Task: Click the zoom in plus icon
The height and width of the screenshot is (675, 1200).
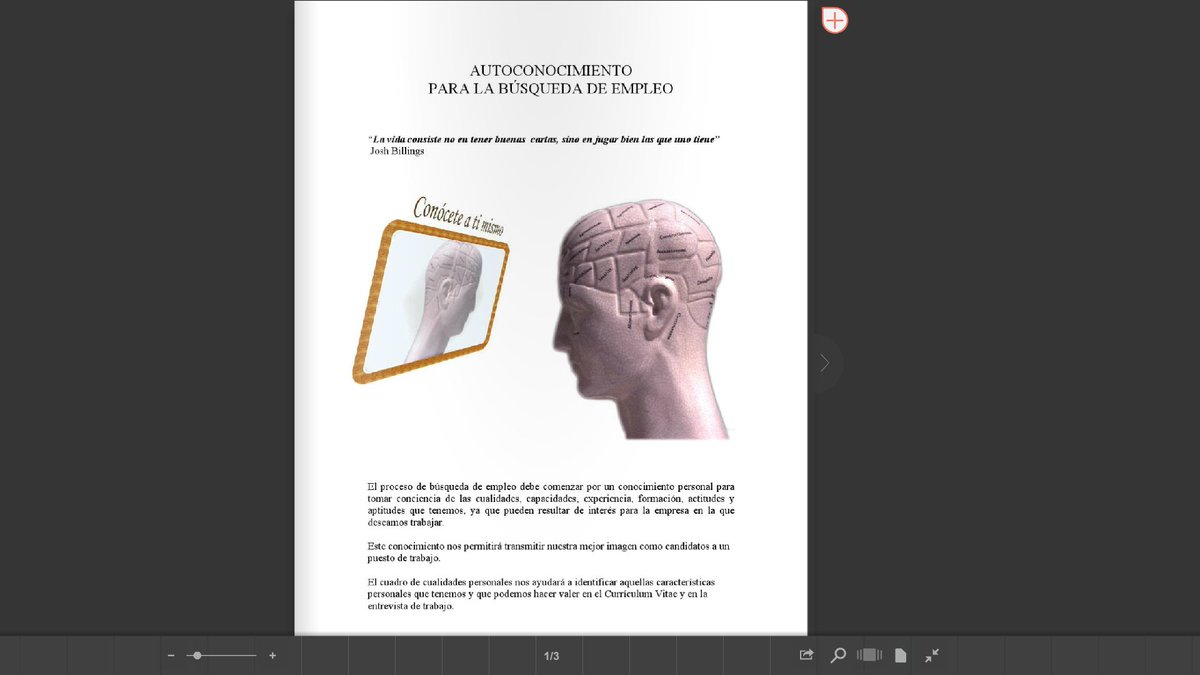Action: click(x=272, y=655)
